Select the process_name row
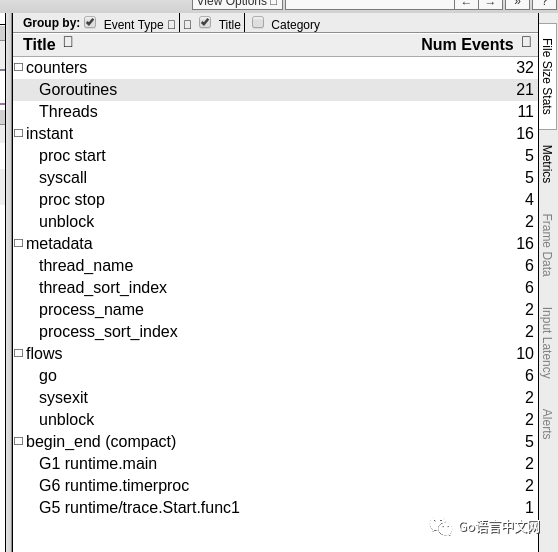 (x=275, y=310)
